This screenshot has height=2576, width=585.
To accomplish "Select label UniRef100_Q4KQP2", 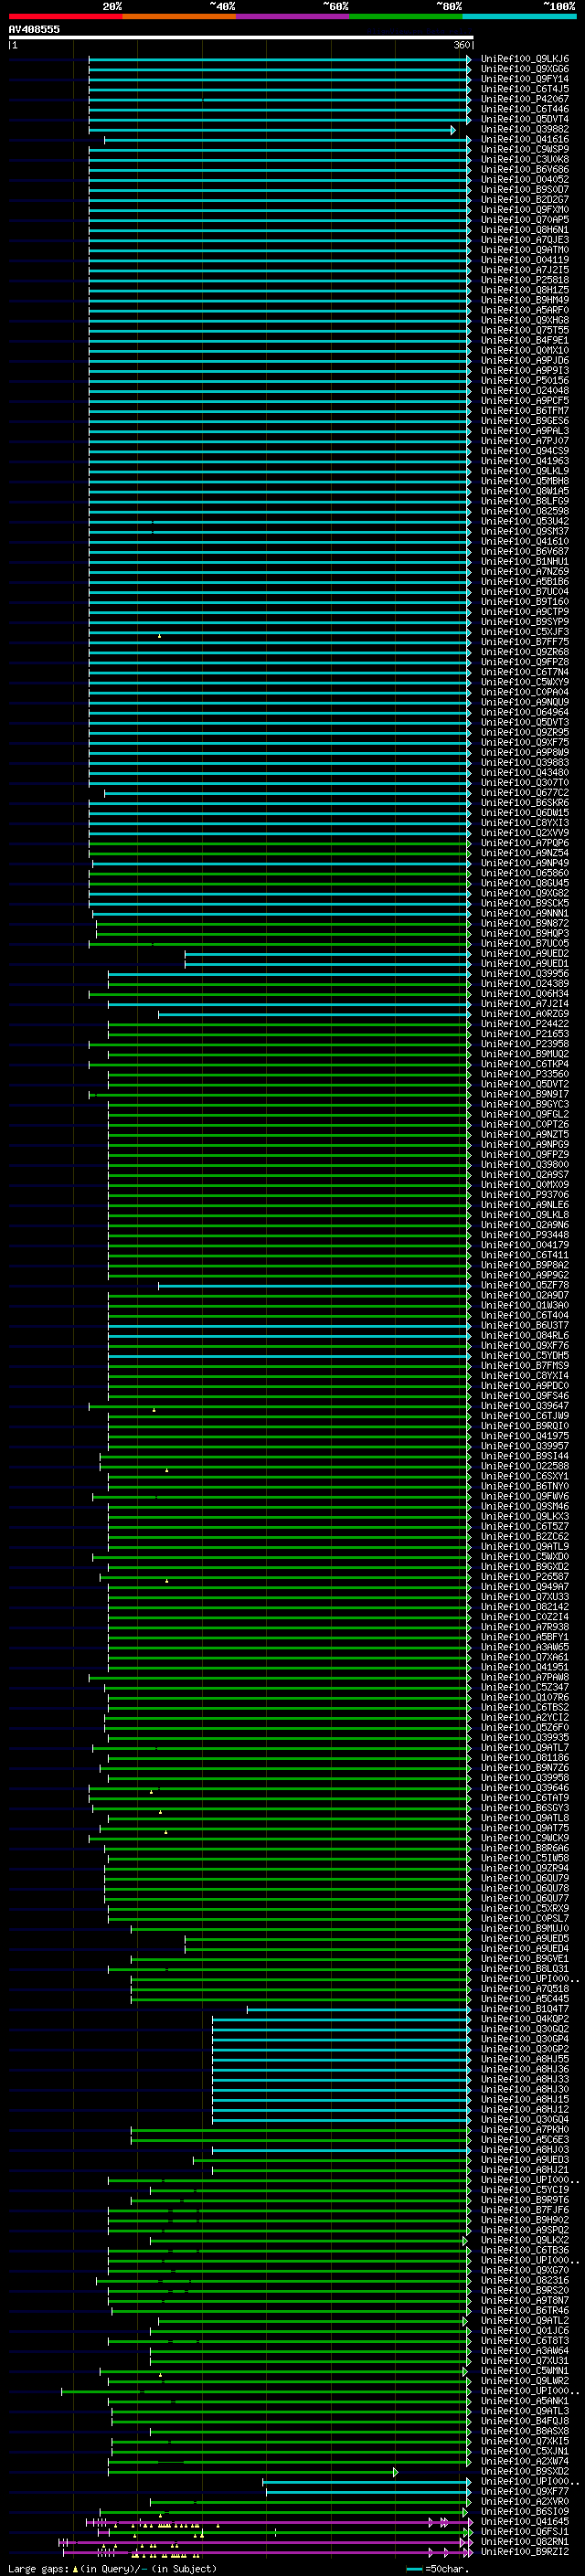I will [x=525, y=2018].
